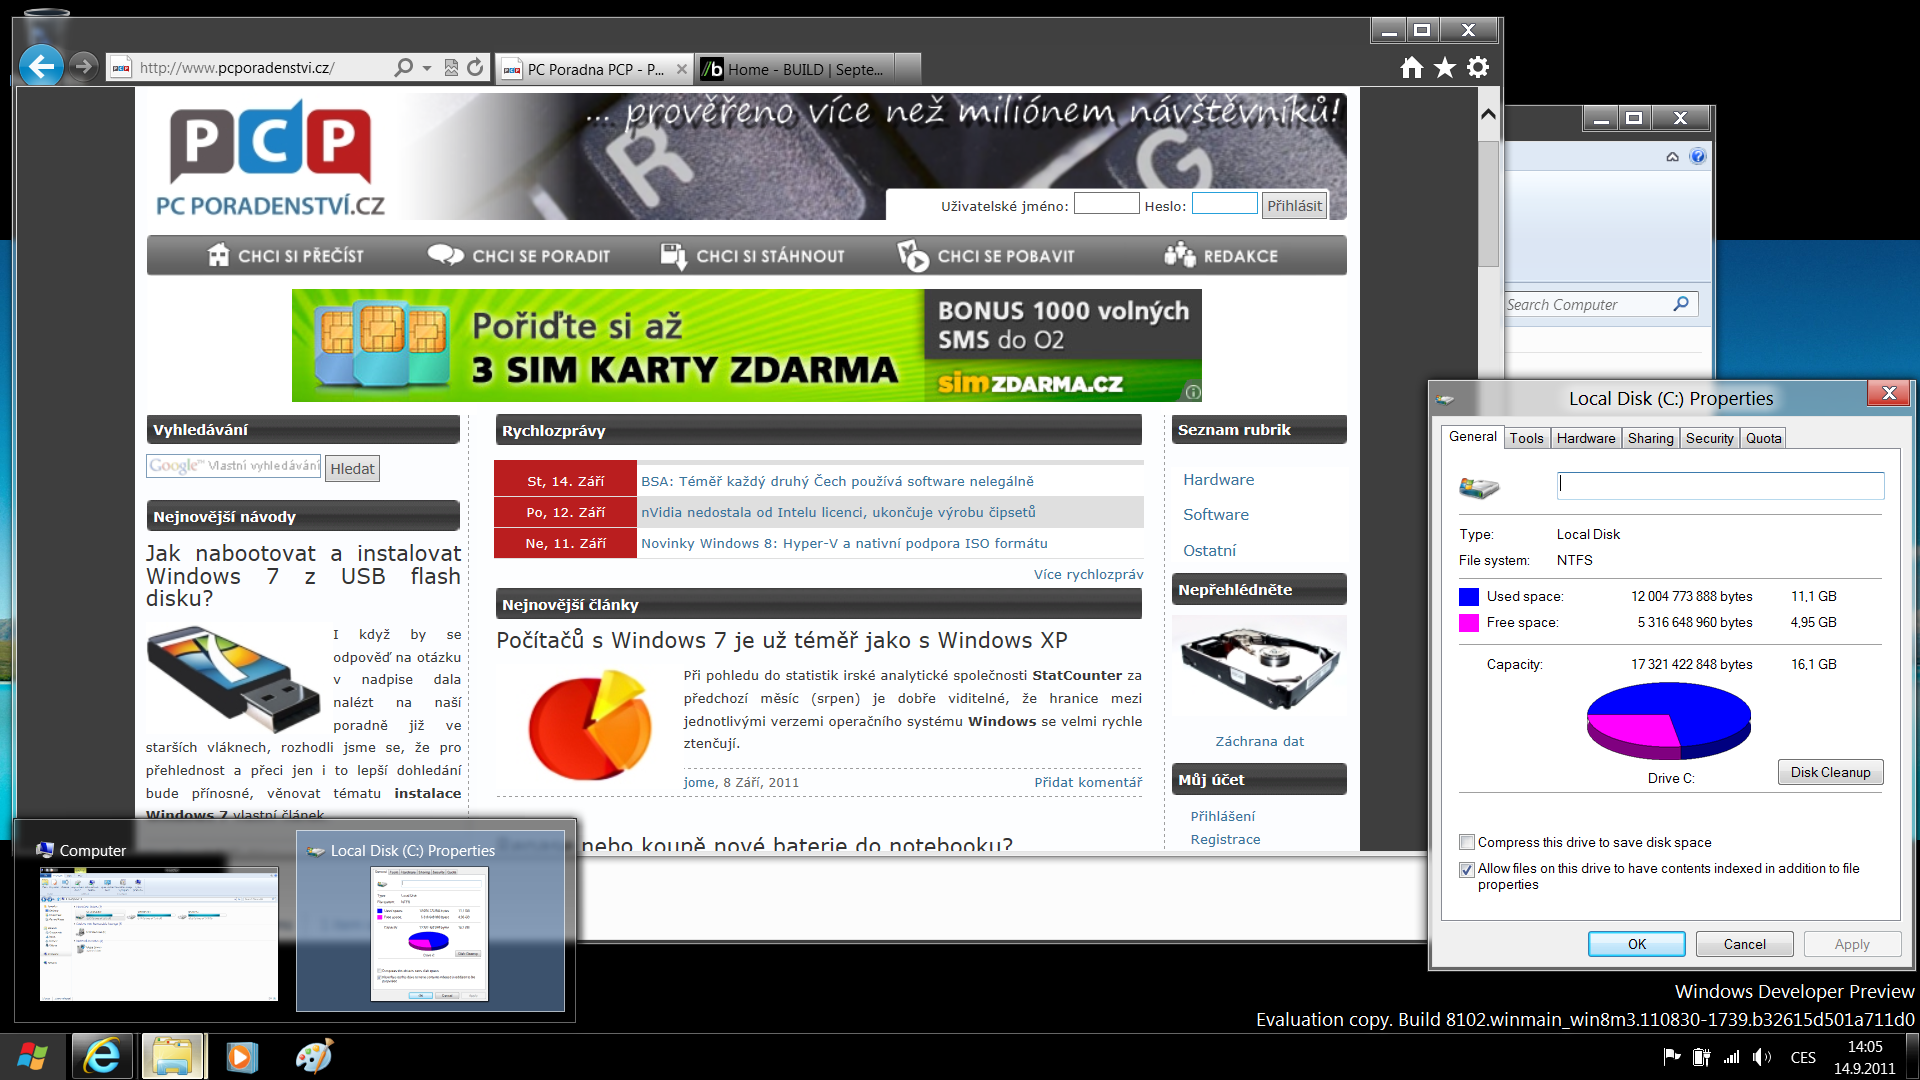Collapse ribbon chevron in Explorer window
This screenshot has width=1920, height=1080.
pos(1672,156)
